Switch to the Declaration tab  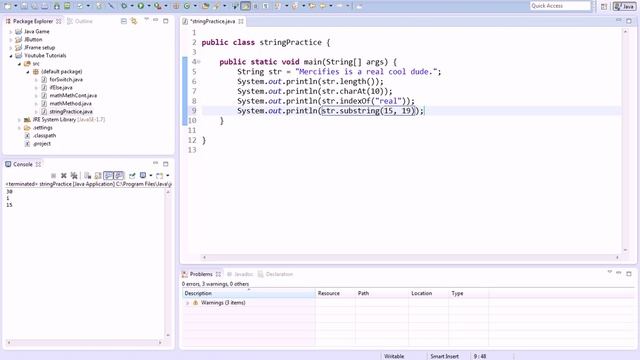(276, 274)
